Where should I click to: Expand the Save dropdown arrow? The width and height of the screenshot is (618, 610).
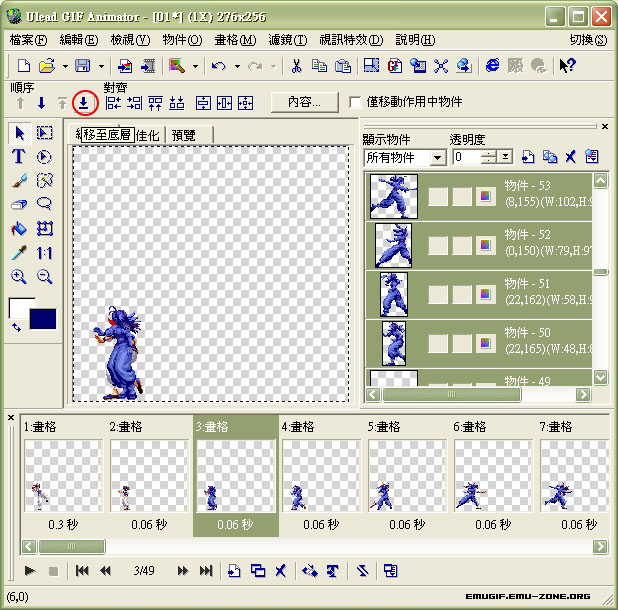(x=101, y=66)
